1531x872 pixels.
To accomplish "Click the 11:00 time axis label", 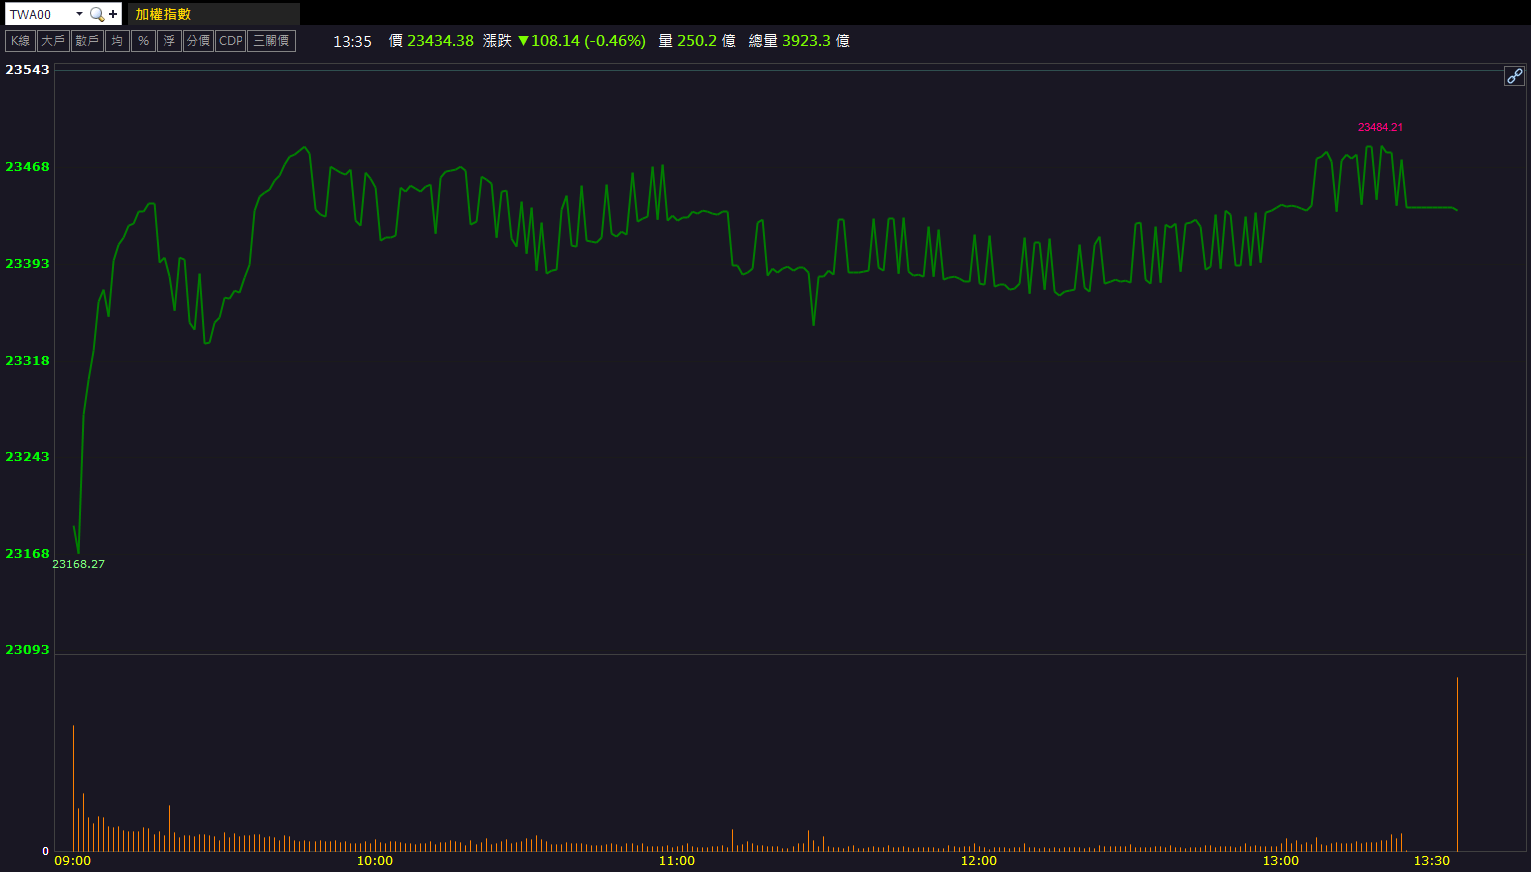I will 677,860.
